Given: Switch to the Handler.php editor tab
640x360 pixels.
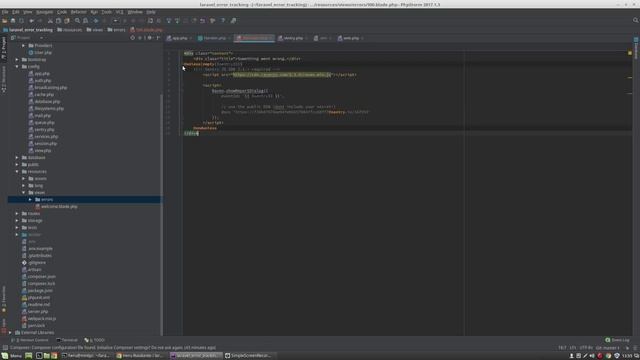Looking at the screenshot, I should [214, 38].
